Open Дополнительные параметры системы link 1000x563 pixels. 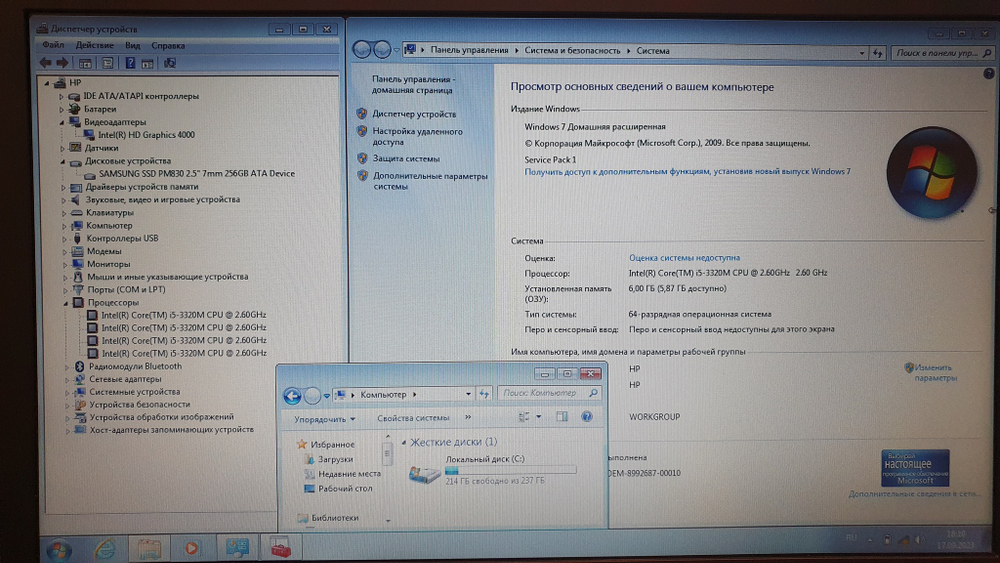pyautogui.click(x=430, y=181)
